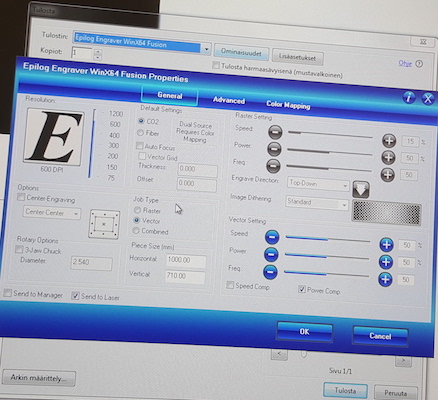Decrease vector Freq with blue minus button

click(270, 272)
